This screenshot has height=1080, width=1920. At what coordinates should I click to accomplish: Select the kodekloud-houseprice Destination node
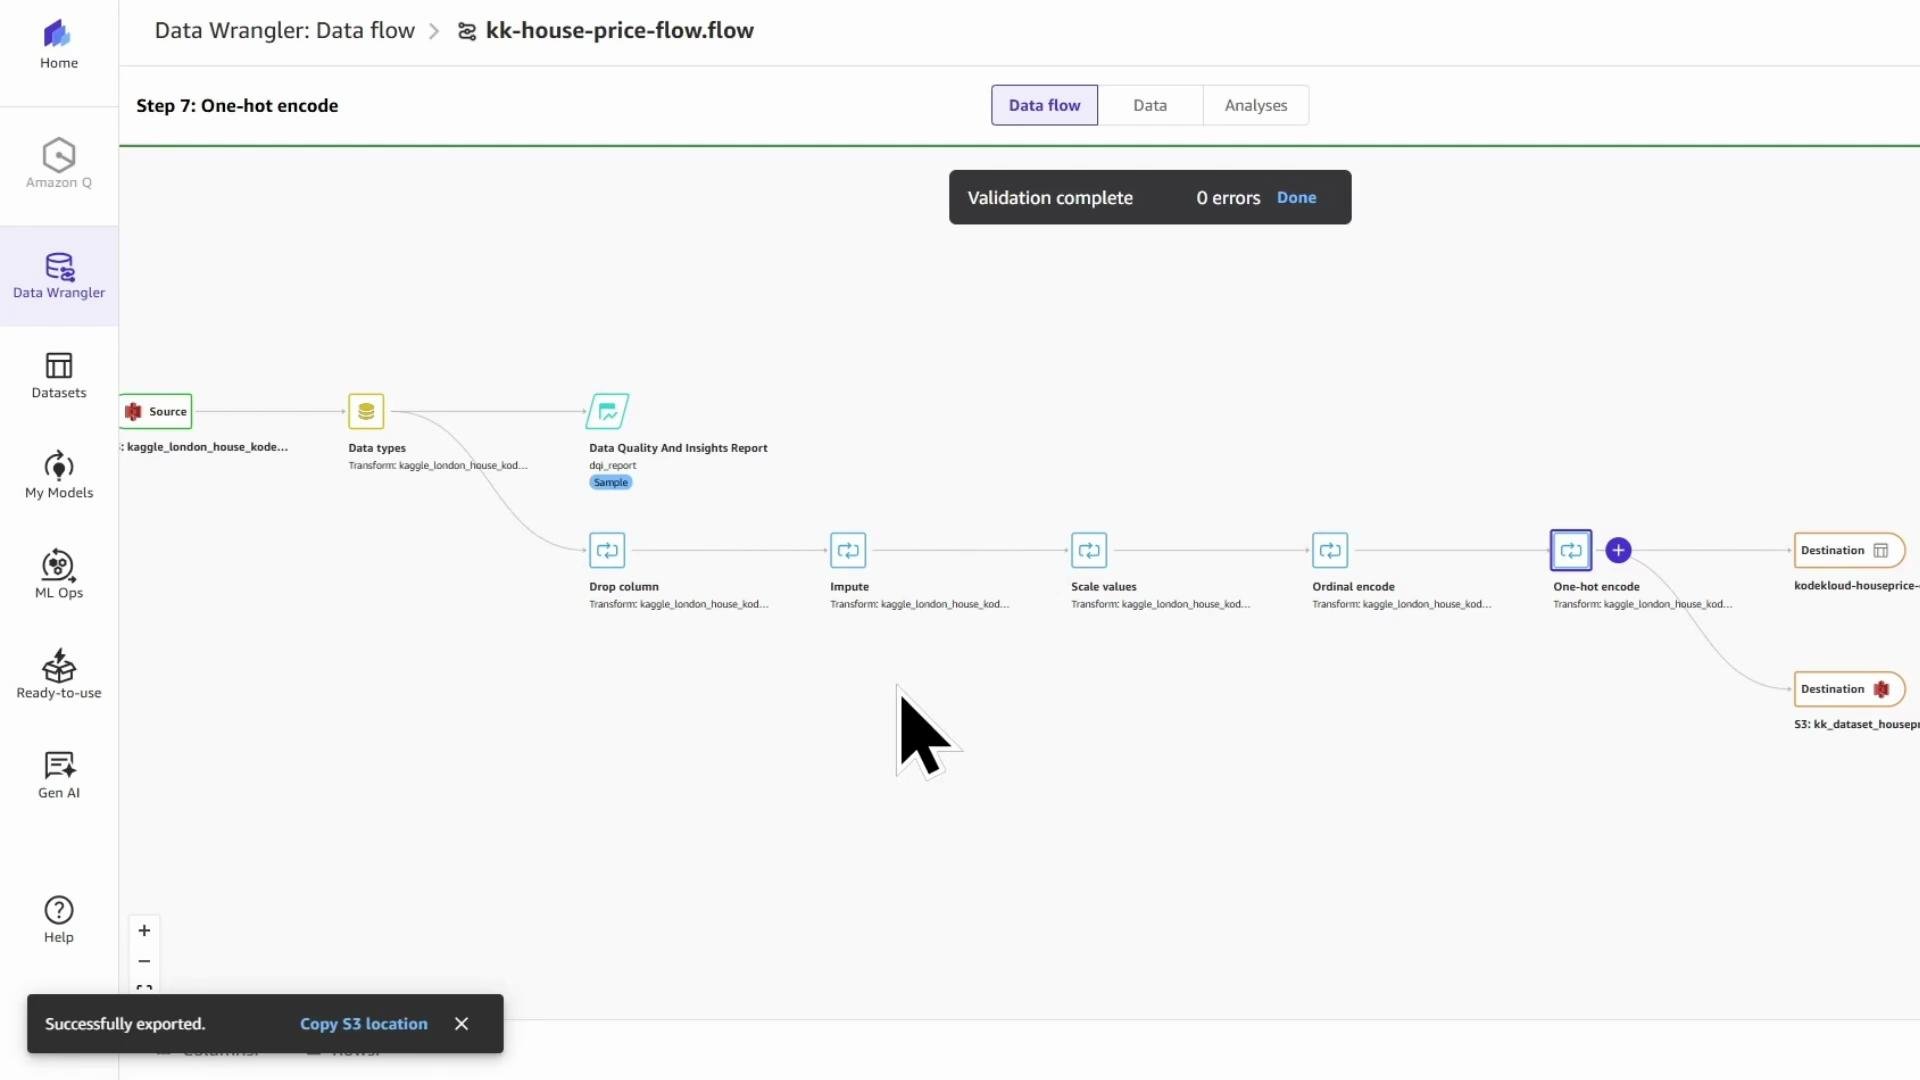pyautogui.click(x=1848, y=550)
